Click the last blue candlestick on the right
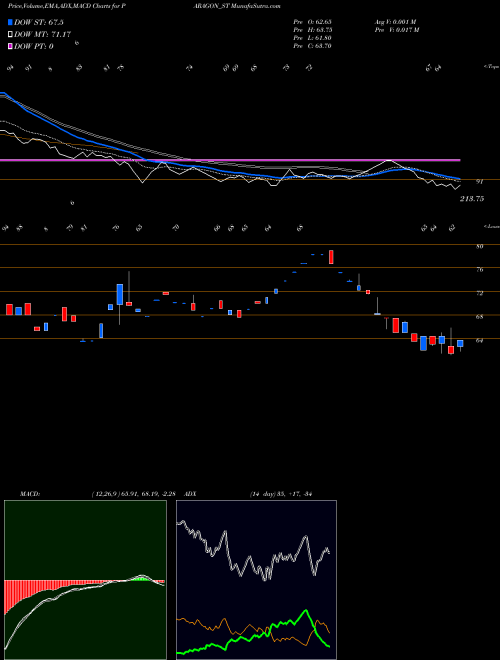This screenshot has width=500, height=660. (x=460, y=343)
